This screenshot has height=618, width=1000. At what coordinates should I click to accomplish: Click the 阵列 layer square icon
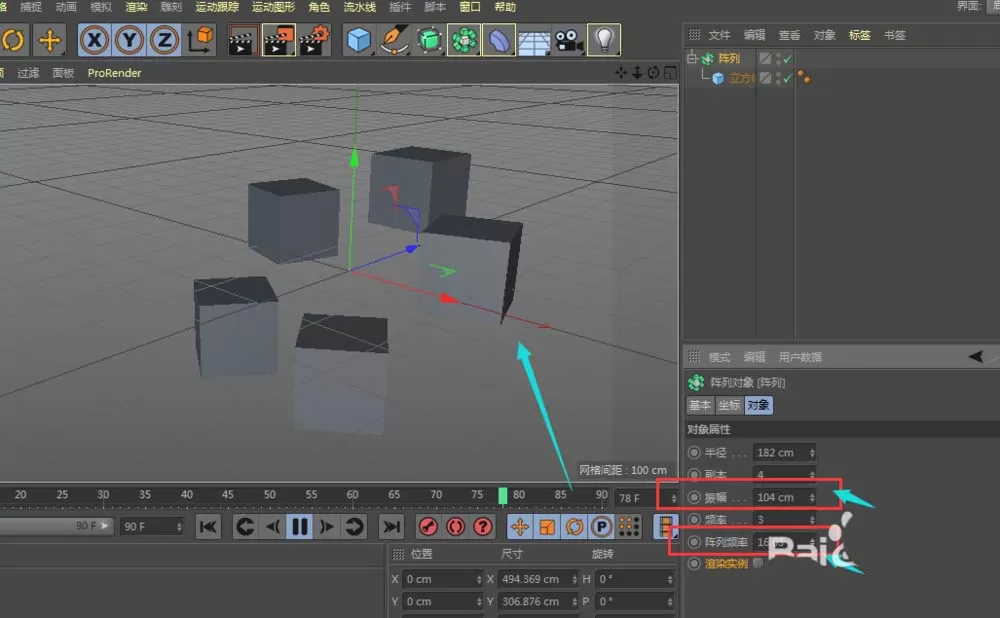click(765, 59)
